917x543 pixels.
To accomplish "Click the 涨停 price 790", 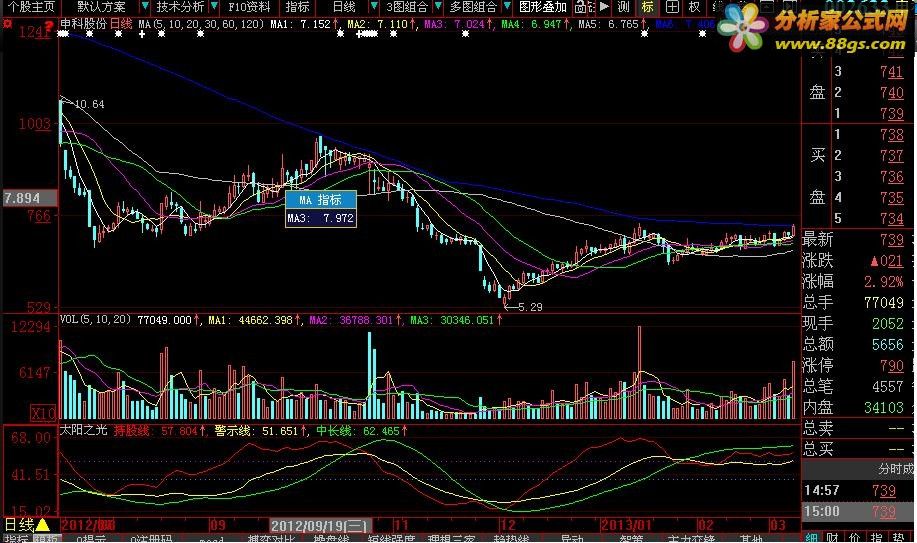I will click(891, 366).
